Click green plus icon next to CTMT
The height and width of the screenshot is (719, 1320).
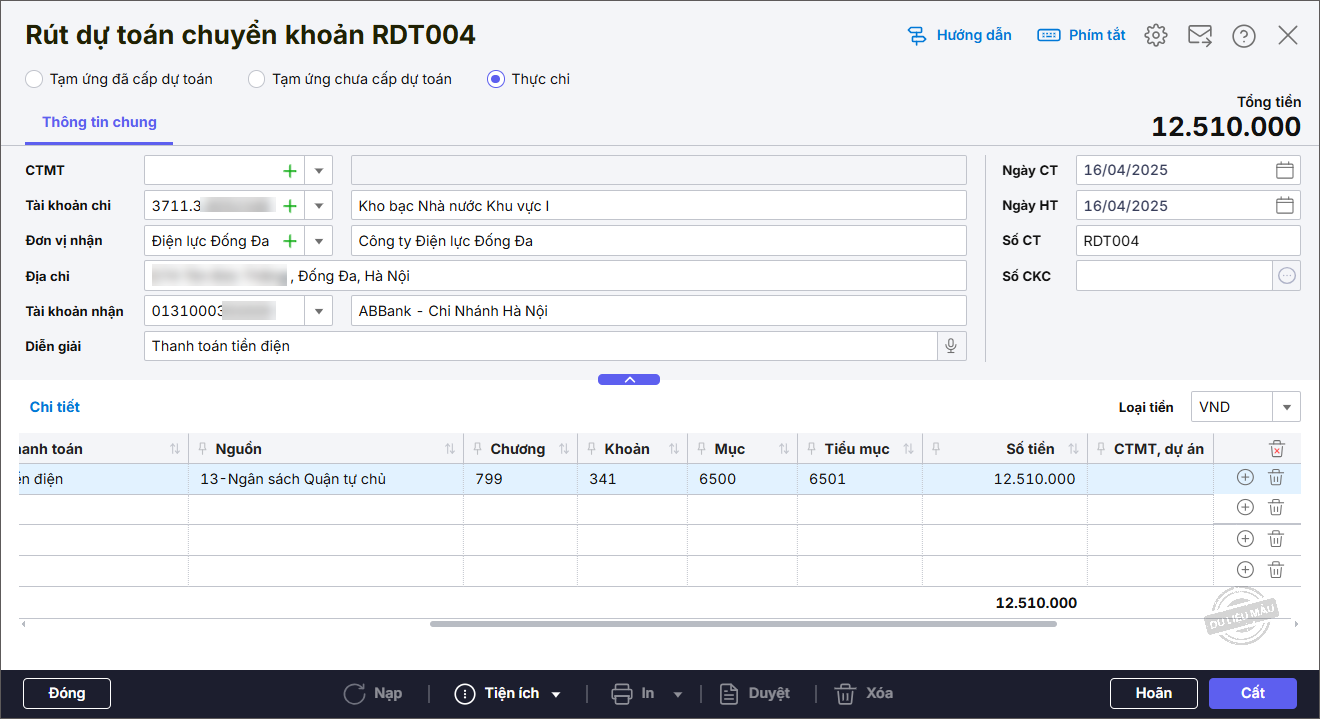290,171
